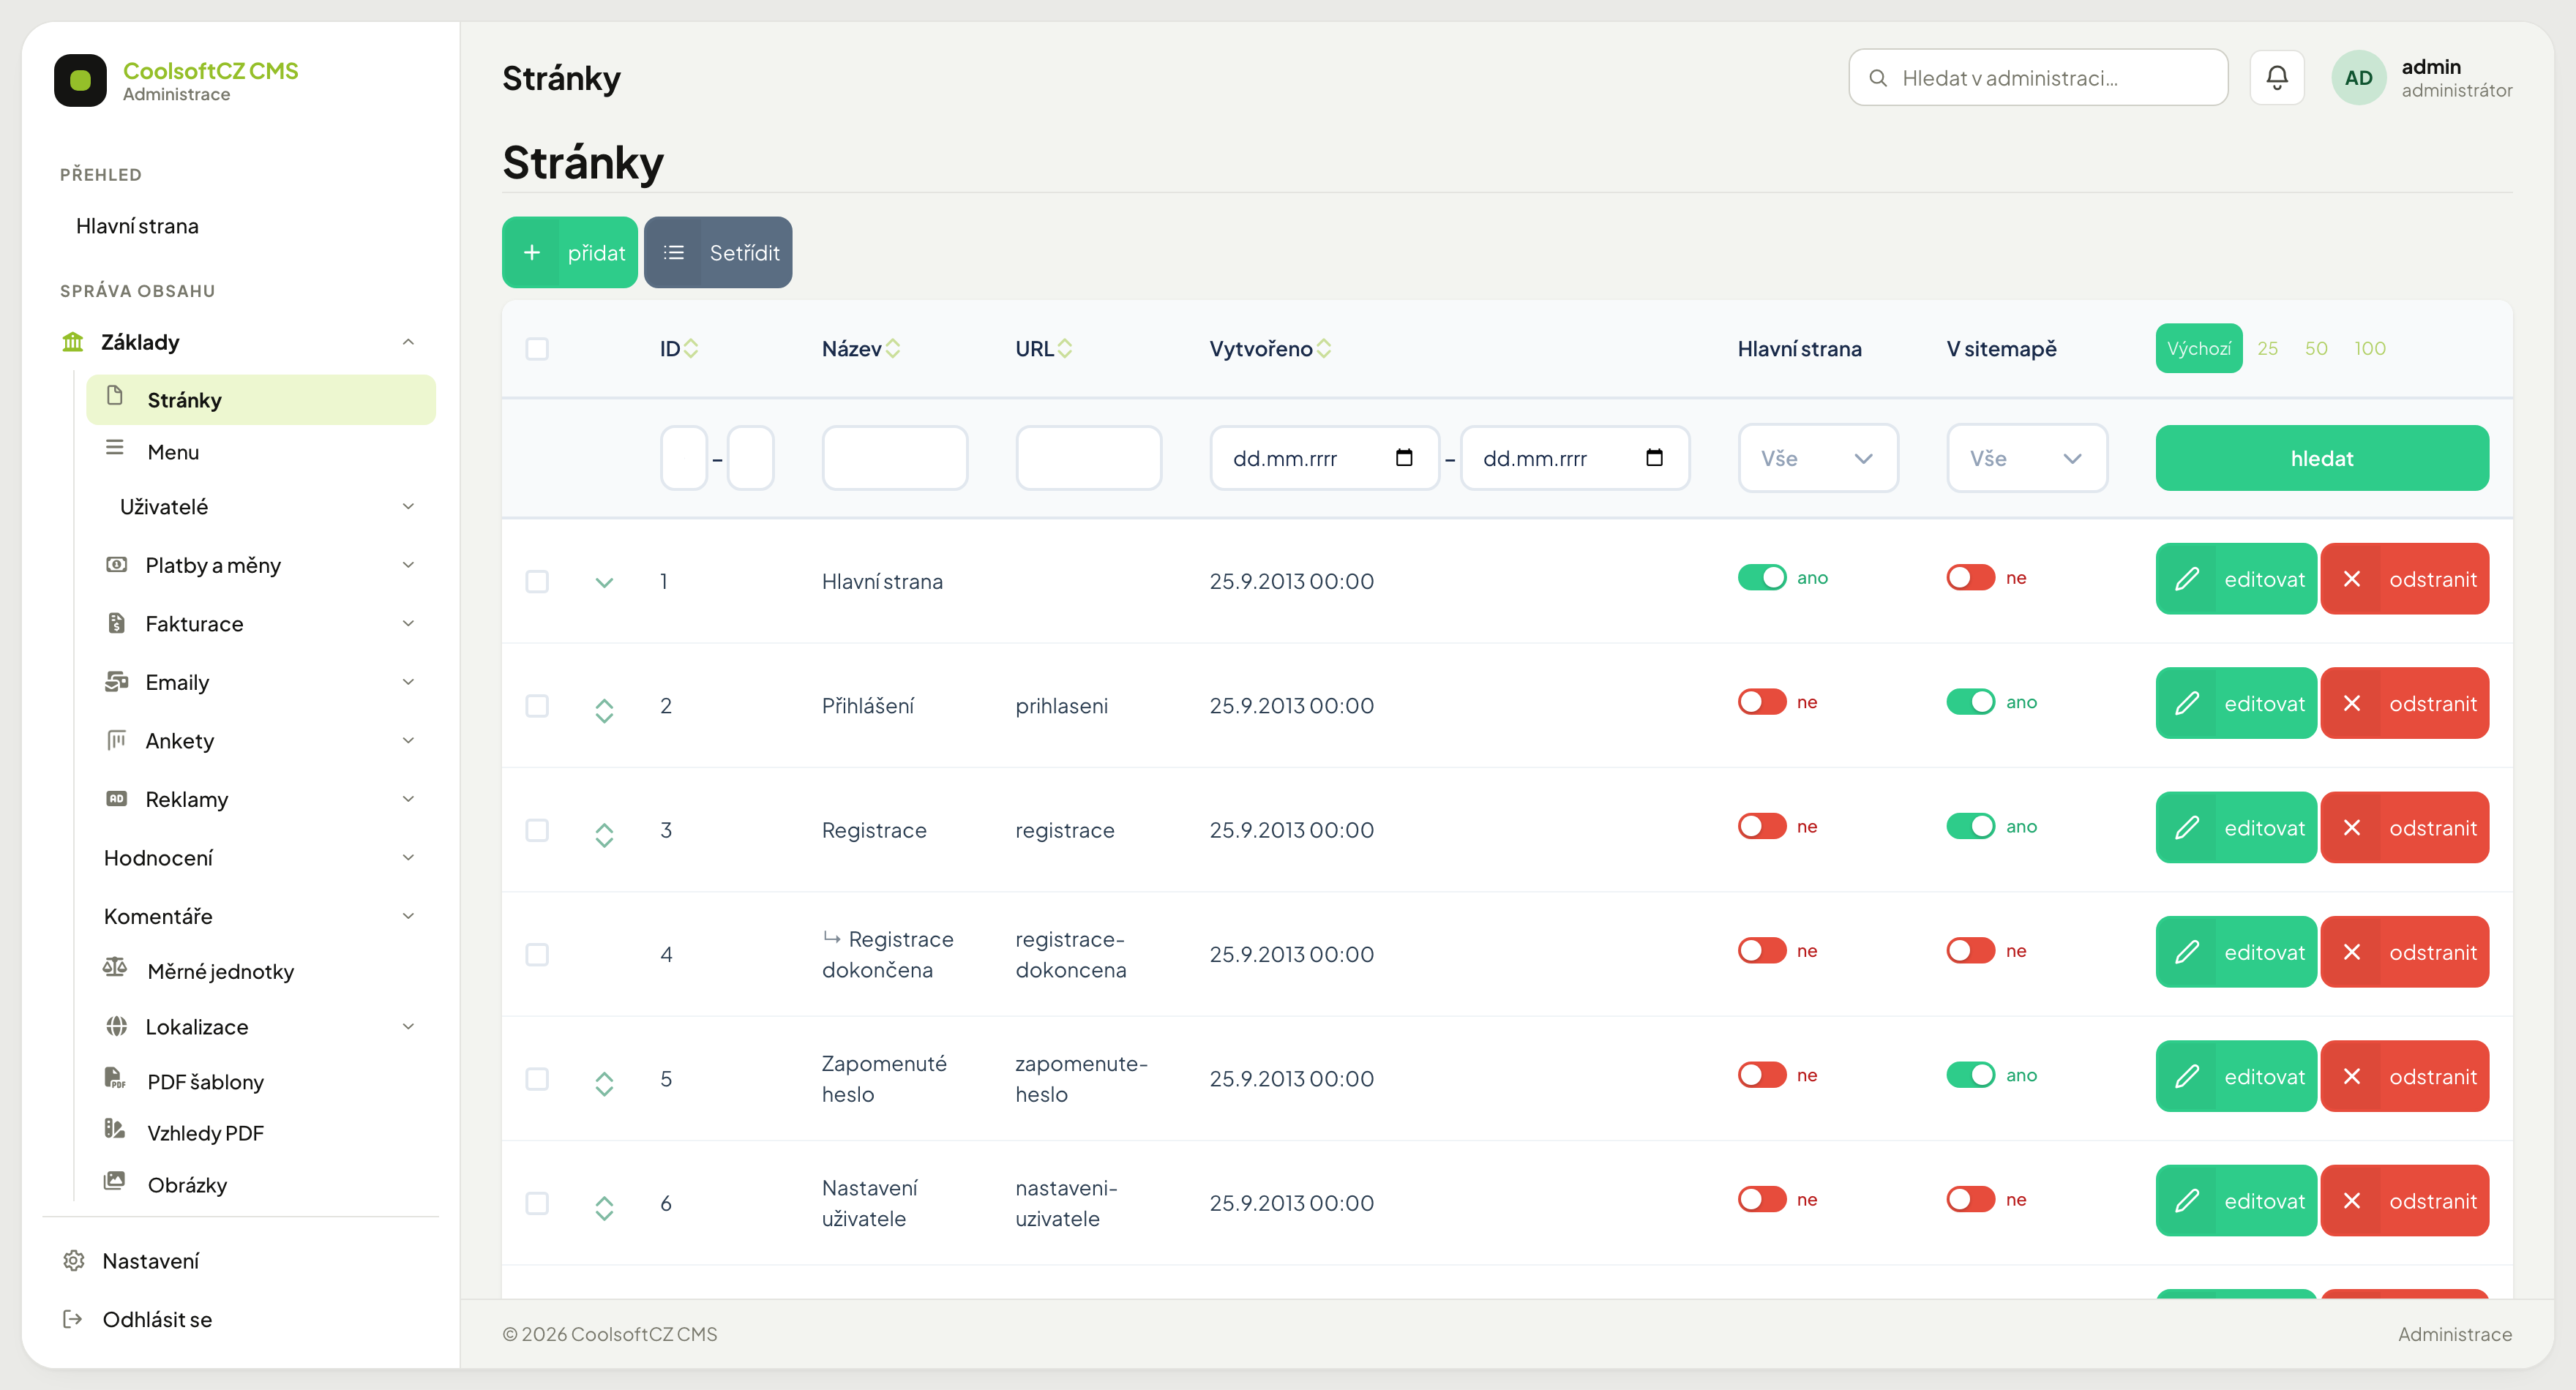Screen dimensions: 2576x1390
Task: Click the AD user avatar
Action: pos(2358,78)
